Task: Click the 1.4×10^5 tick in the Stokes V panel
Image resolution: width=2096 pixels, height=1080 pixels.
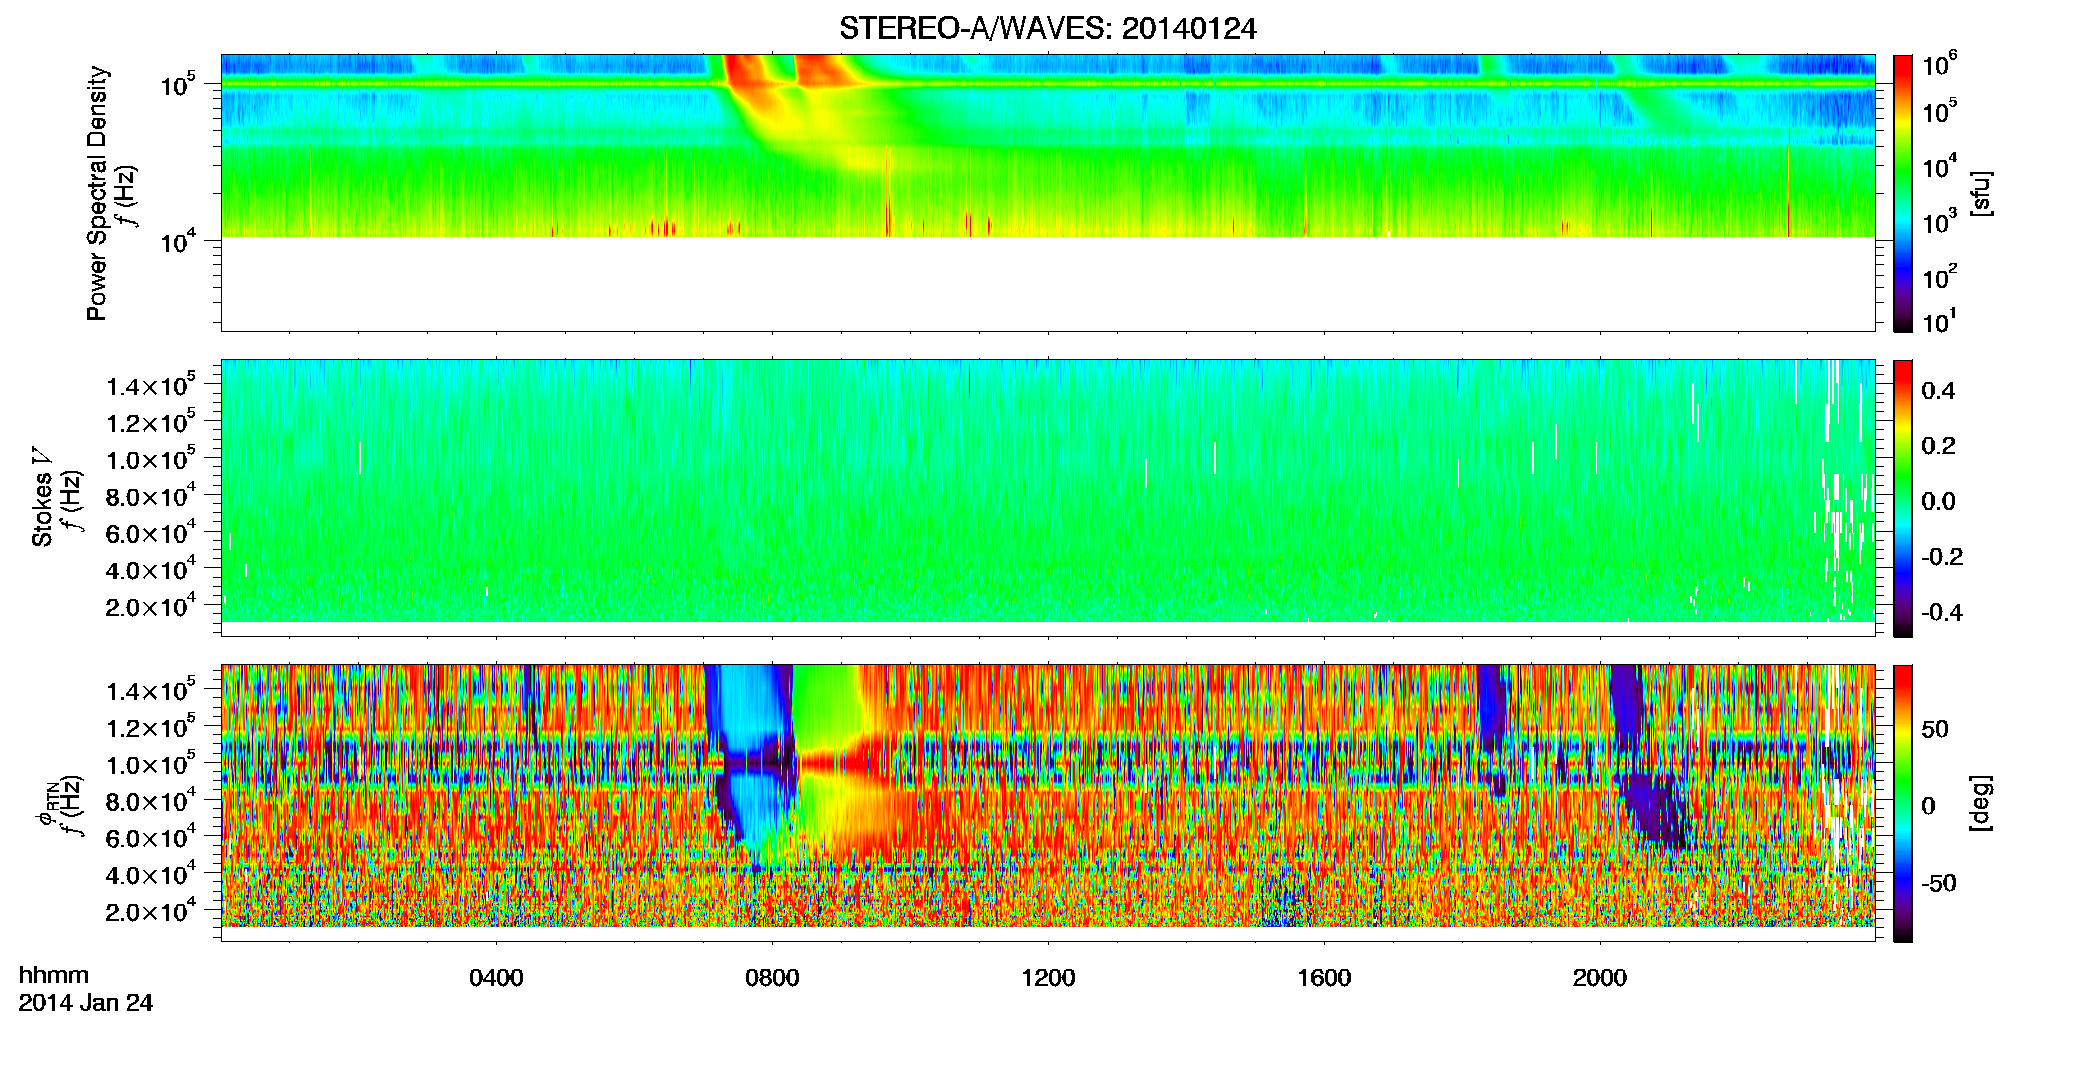Action: tap(151, 385)
